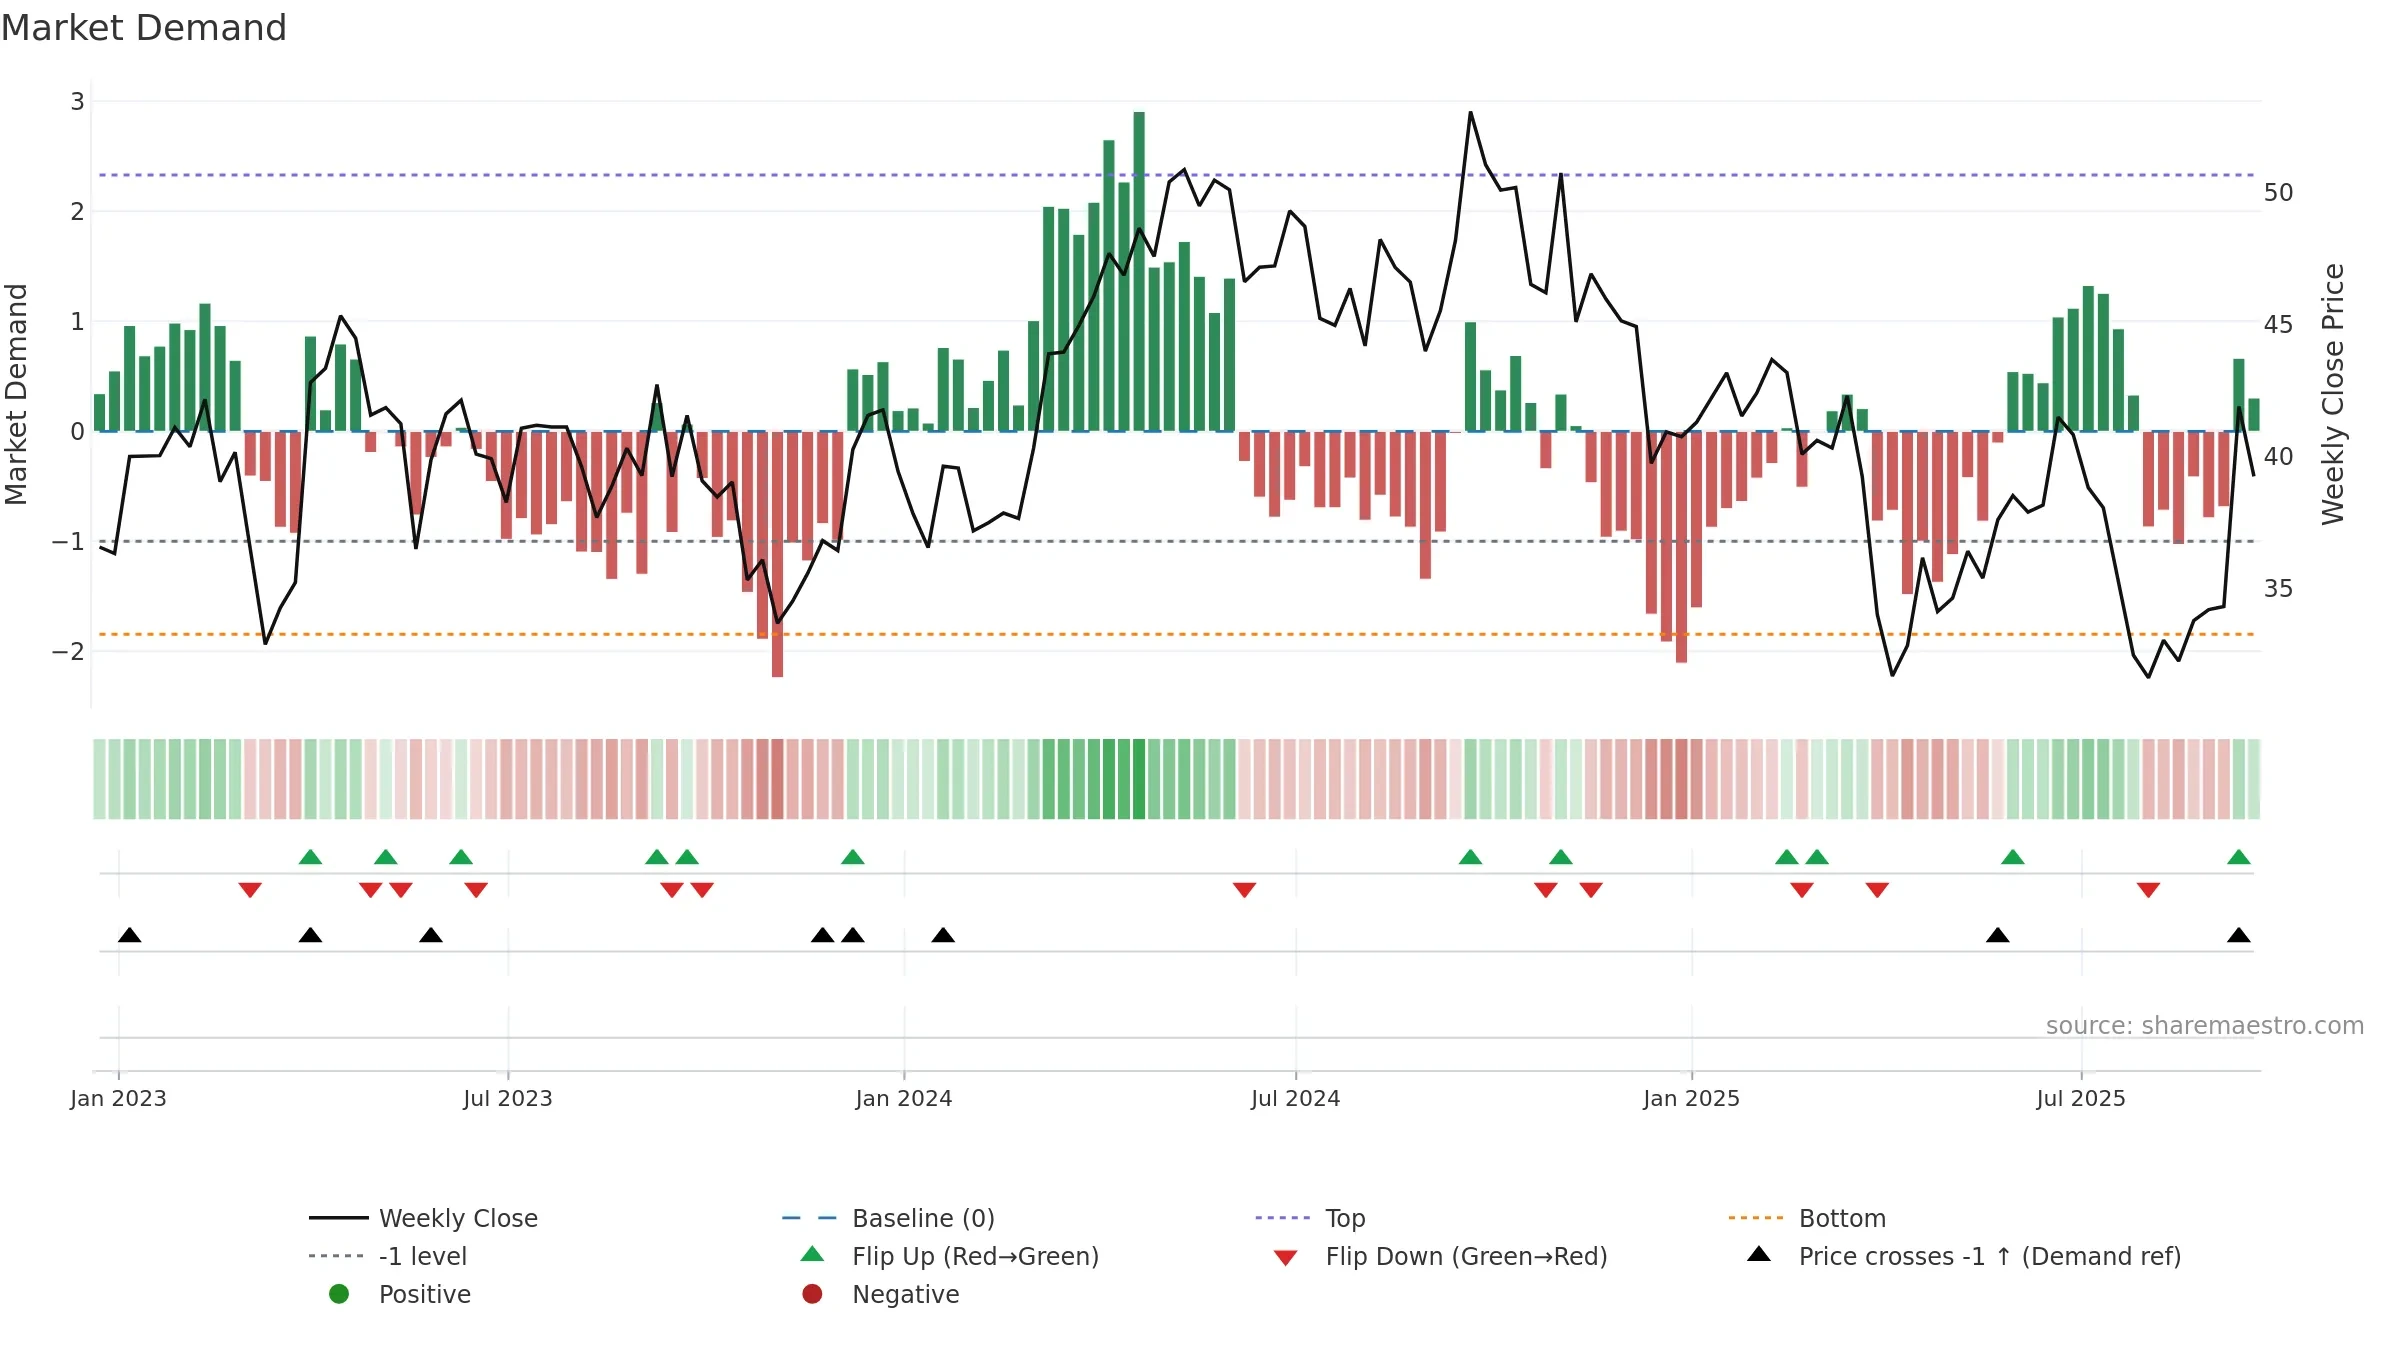Click the 'Jul 2023' x-axis label
Viewport: 2400px width, 1350px height.
tap(508, 1098)
